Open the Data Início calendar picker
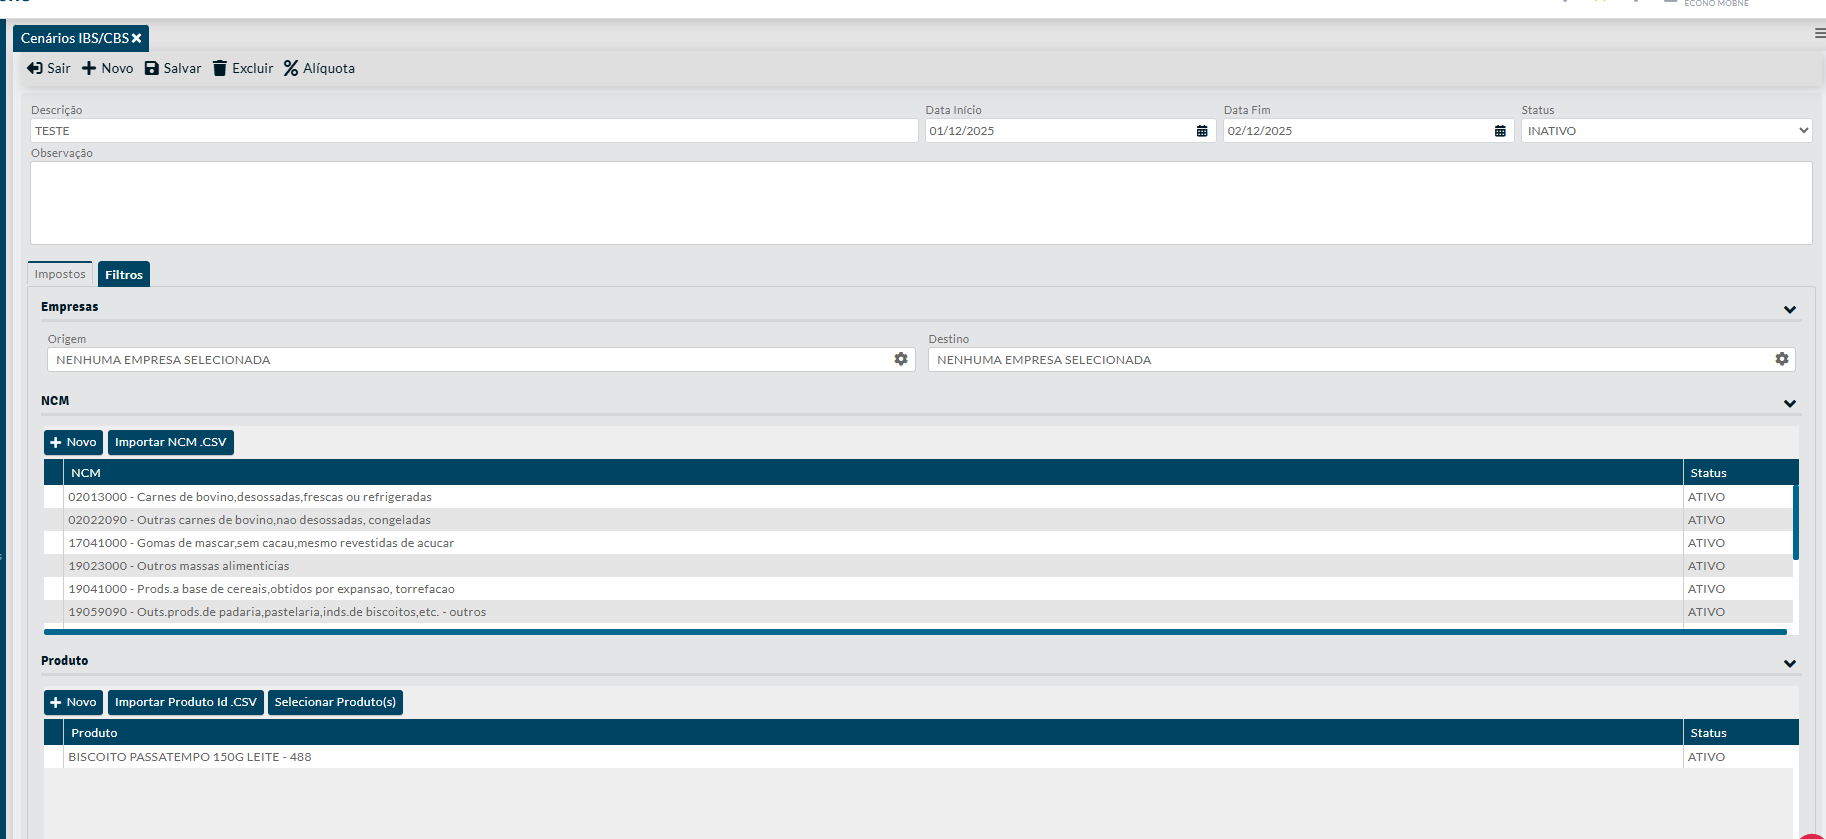Screen dimensions: 1826x839 (x=1202, y=131)
